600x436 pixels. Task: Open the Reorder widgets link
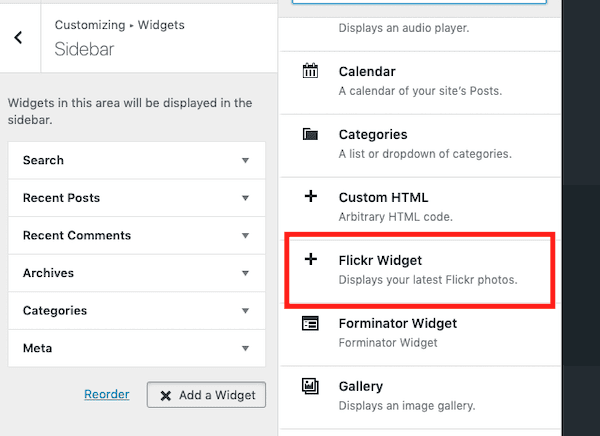(107, 395)
